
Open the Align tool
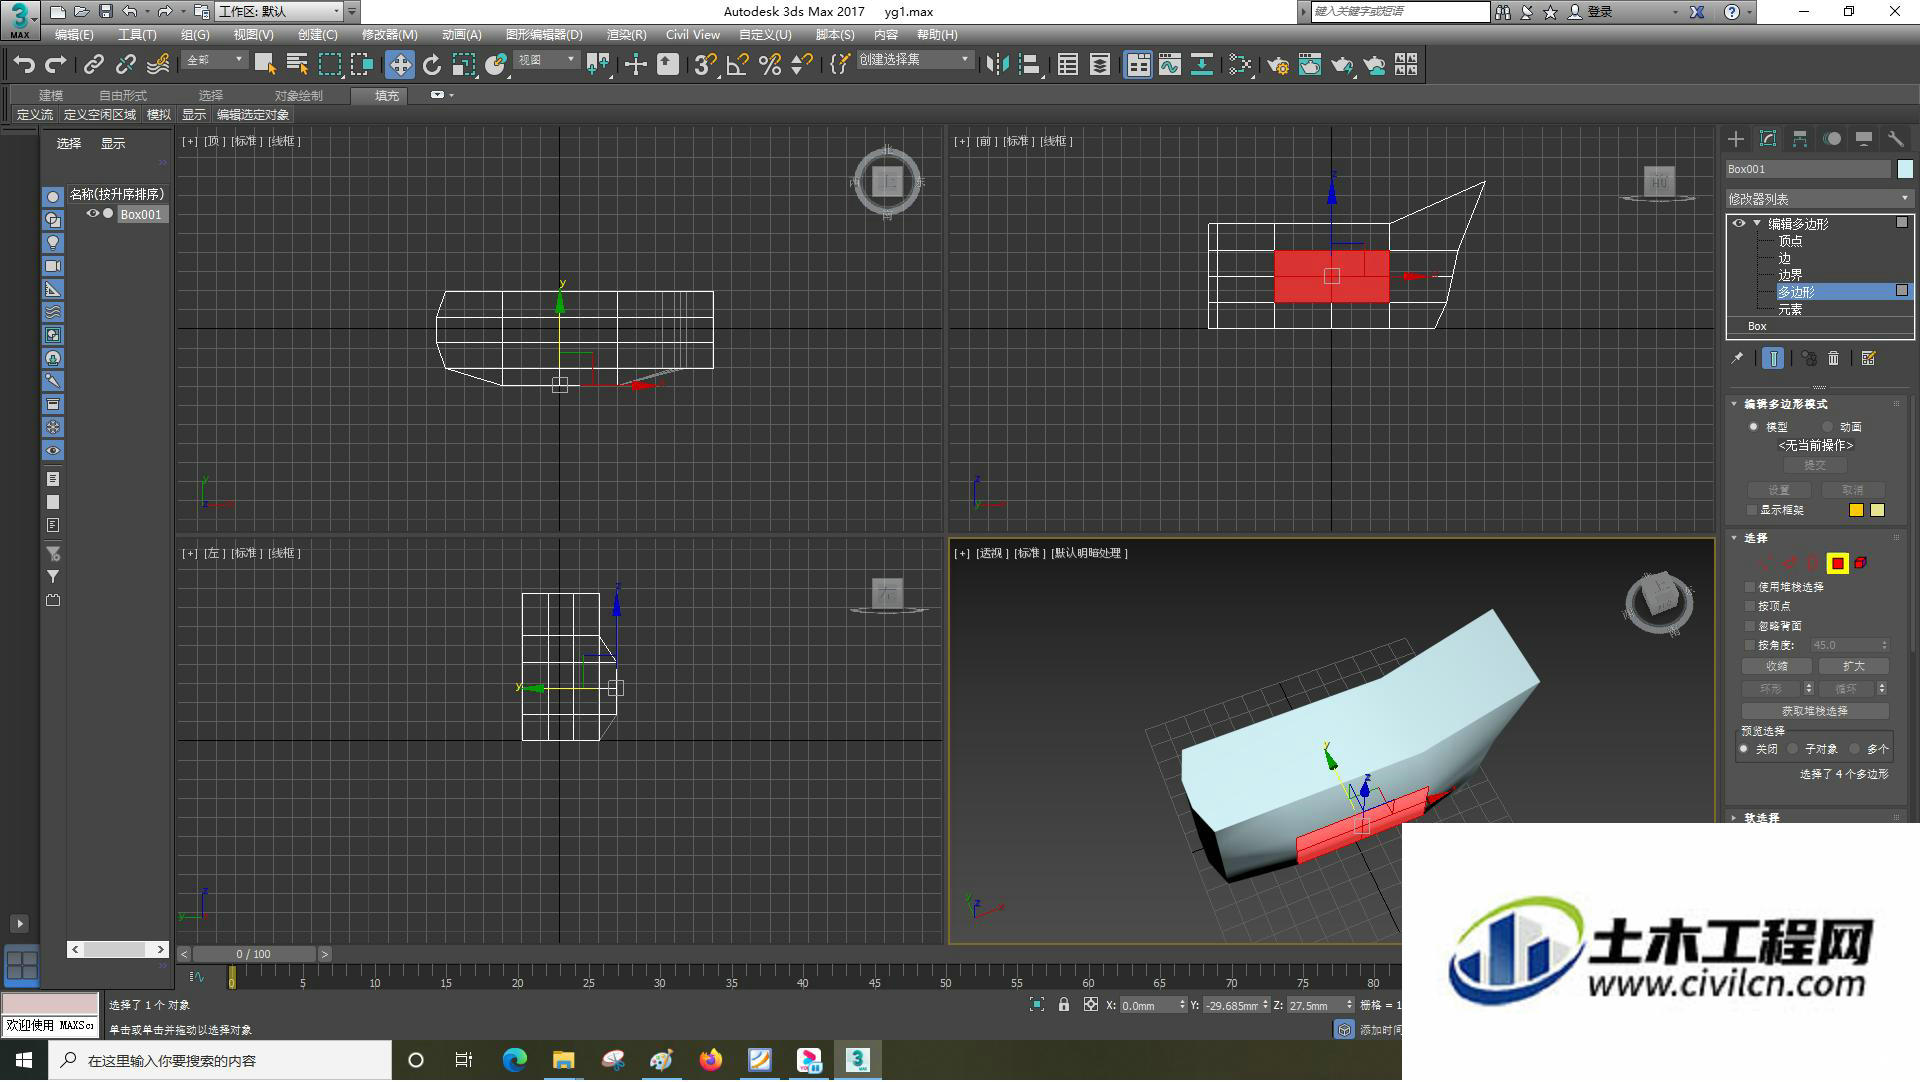pos(1029,65)
